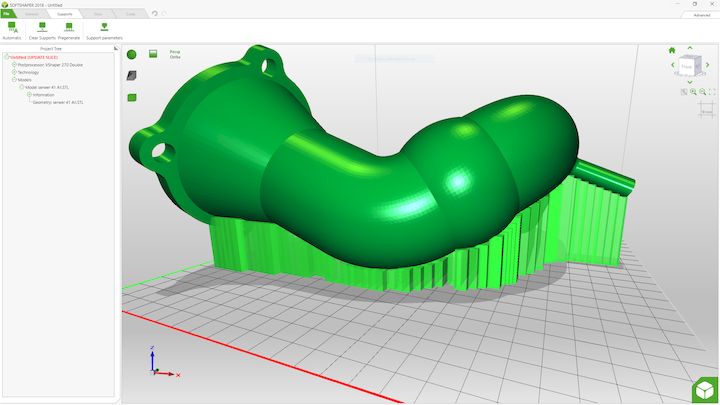Image resolution: width=720 pixels, height=405 pixels.
Task: Click the zoom in magnifier icon
Action: coord(693,92)
